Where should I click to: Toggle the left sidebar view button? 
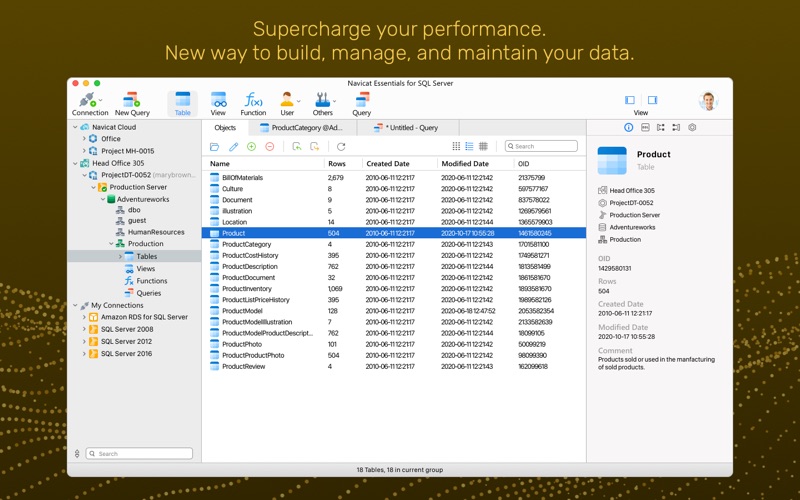point(630,100)
